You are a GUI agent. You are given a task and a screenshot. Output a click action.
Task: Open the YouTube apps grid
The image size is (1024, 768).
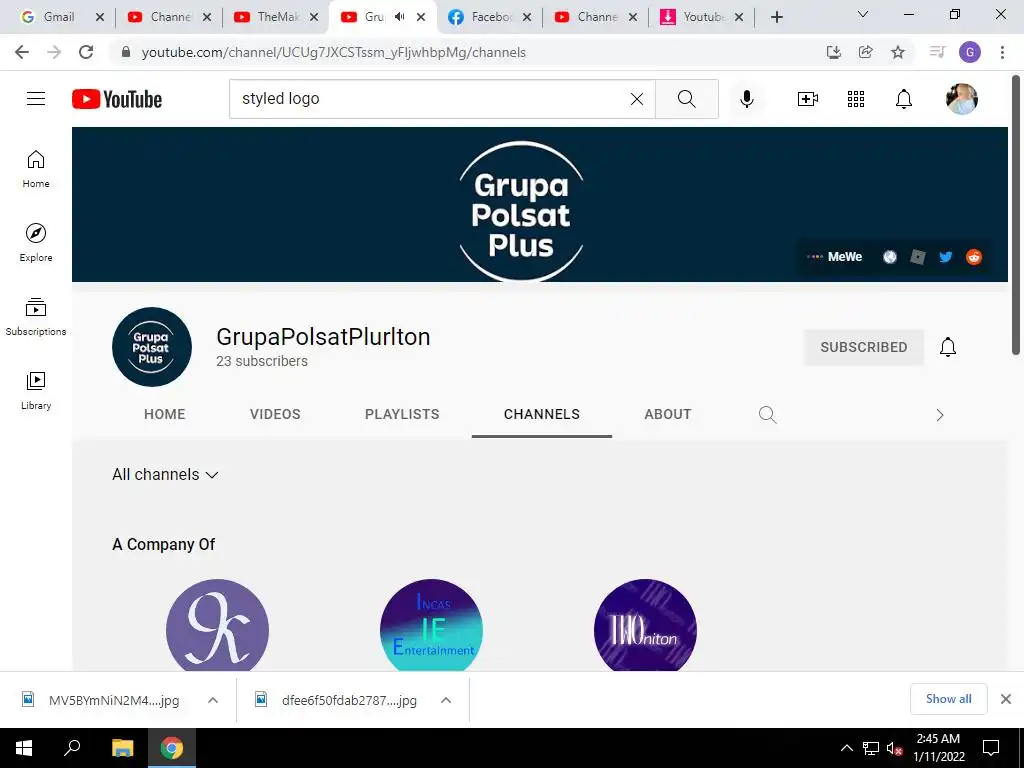coord(856,99)
